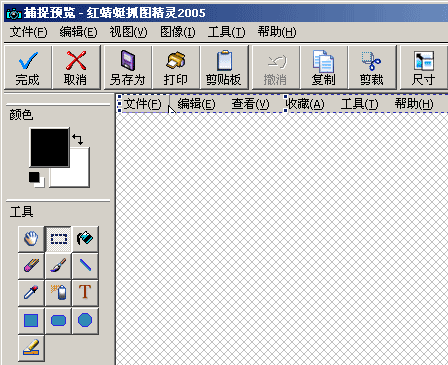Screen dimensions: 448x365
Task: Select the text T tool
Action: point(85,293)
